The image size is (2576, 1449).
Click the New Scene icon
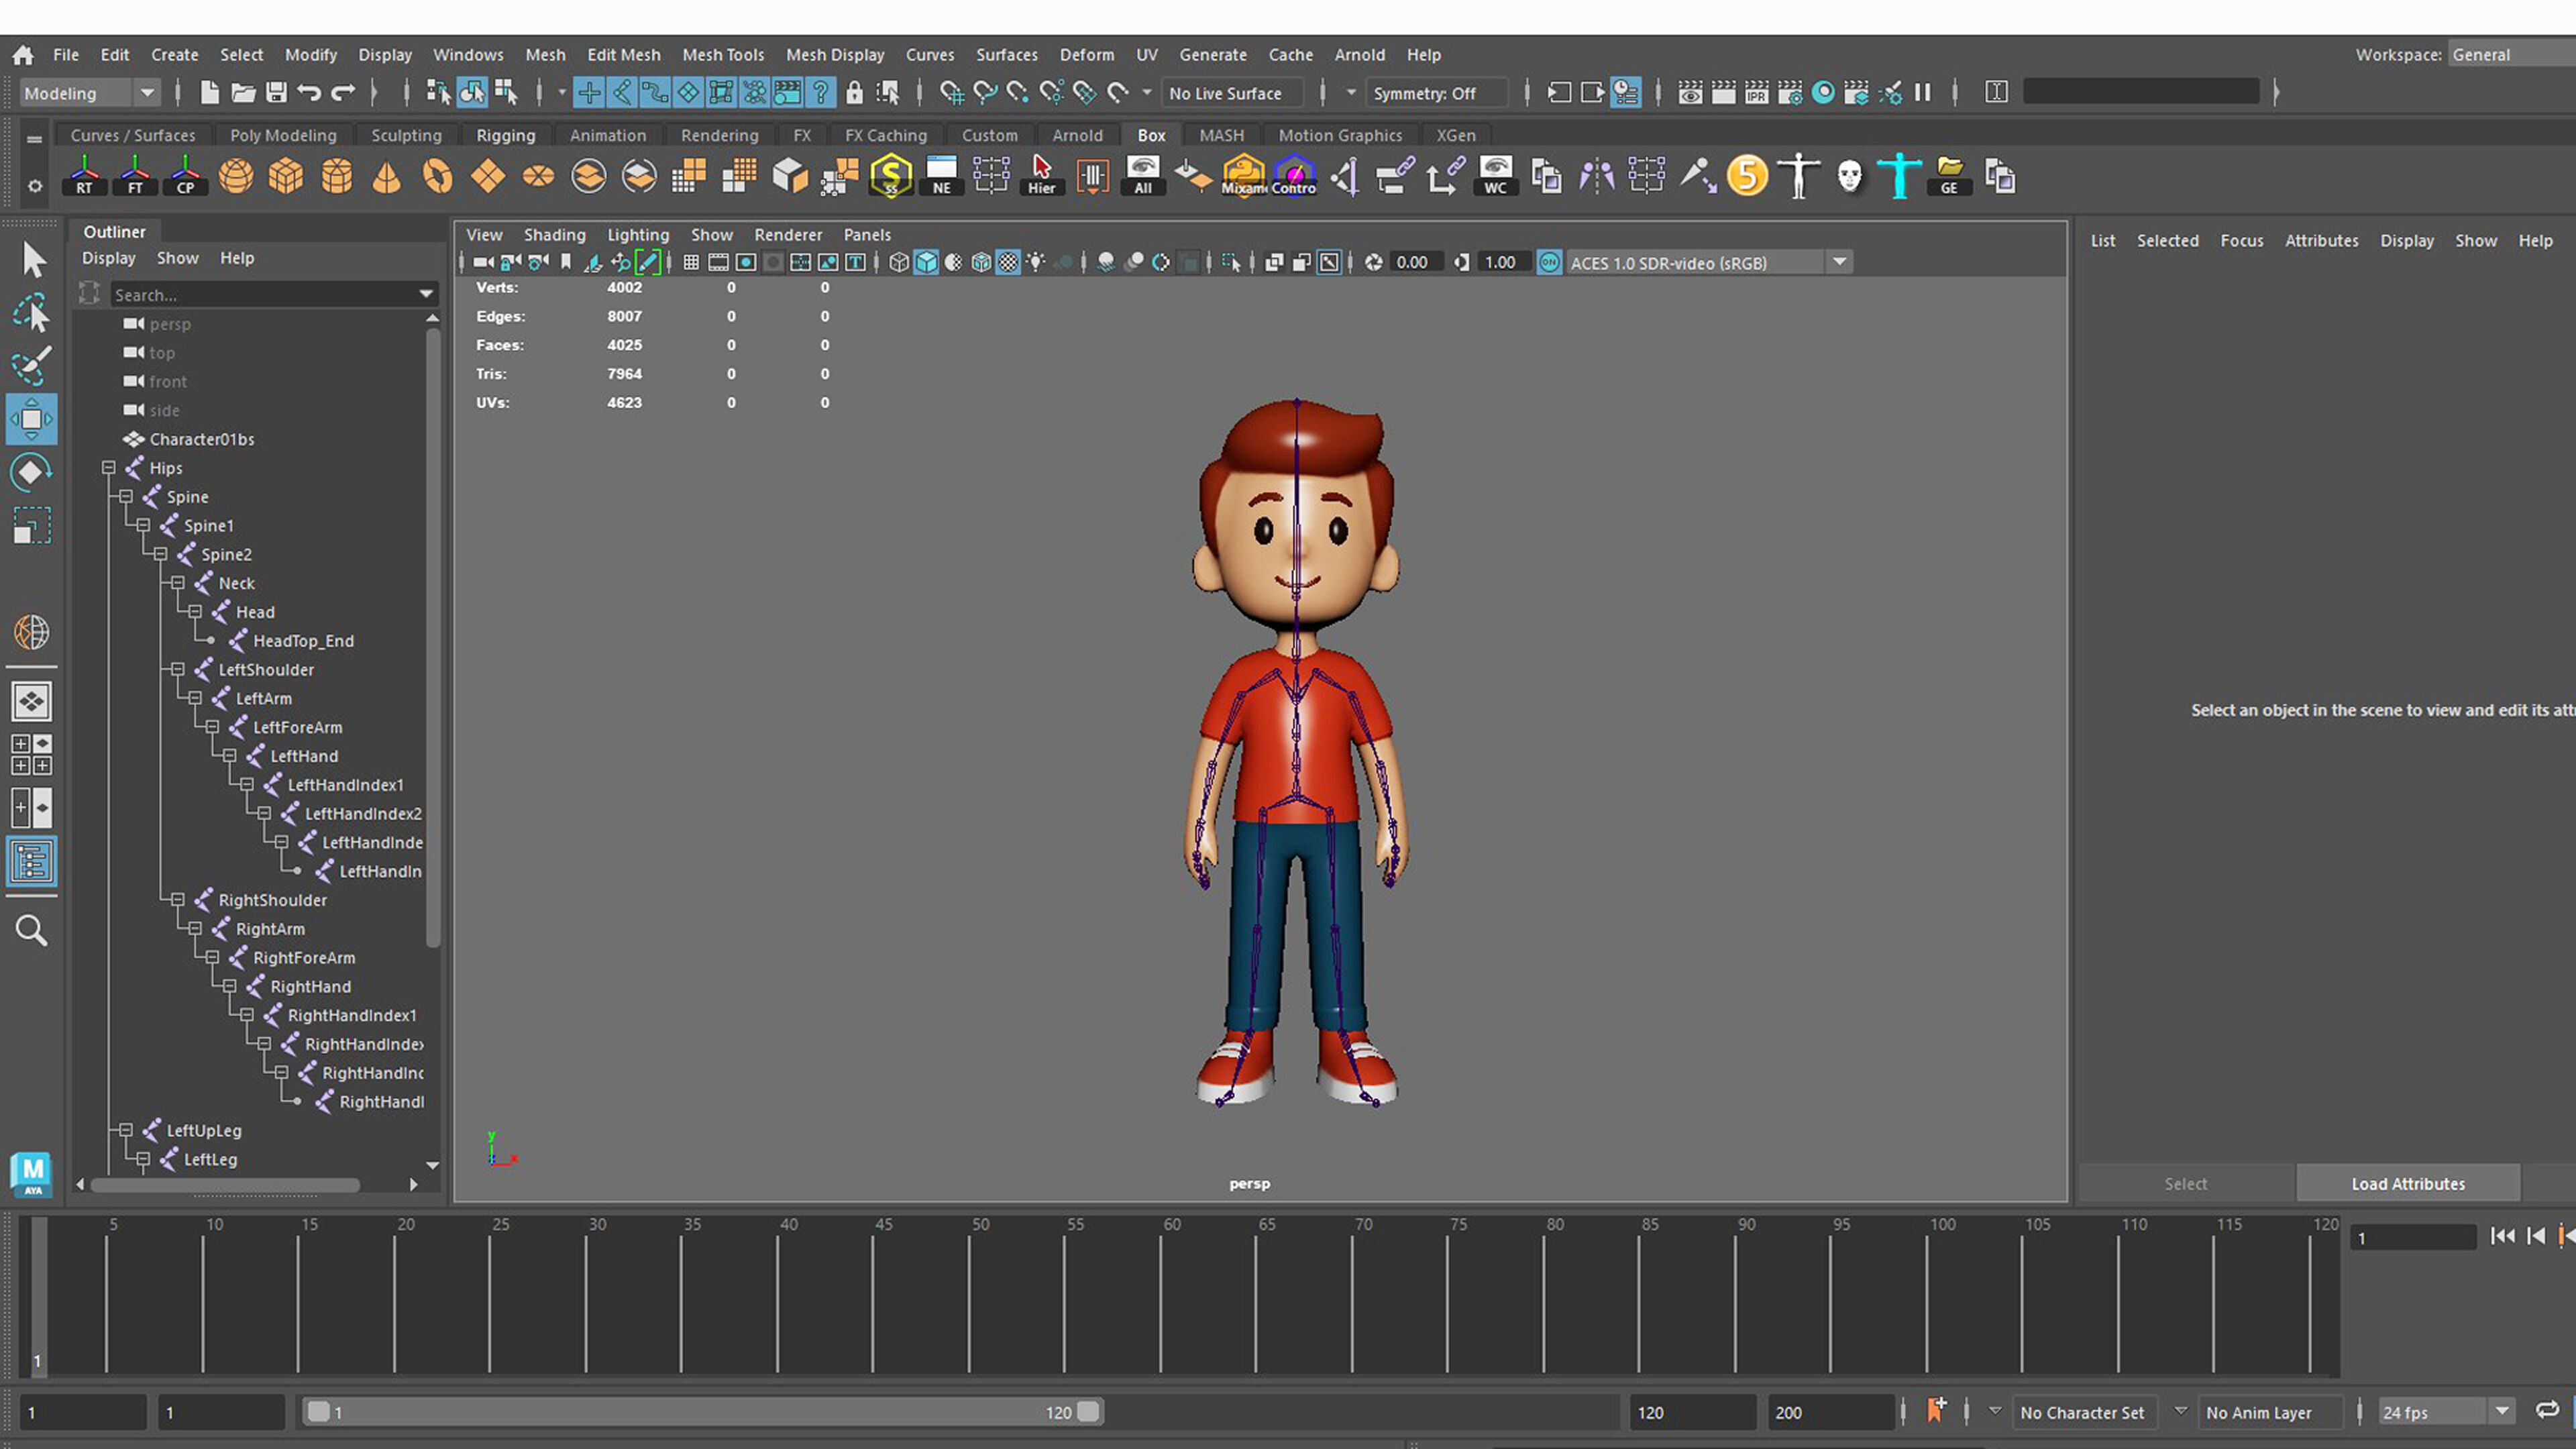click(209, 93)
